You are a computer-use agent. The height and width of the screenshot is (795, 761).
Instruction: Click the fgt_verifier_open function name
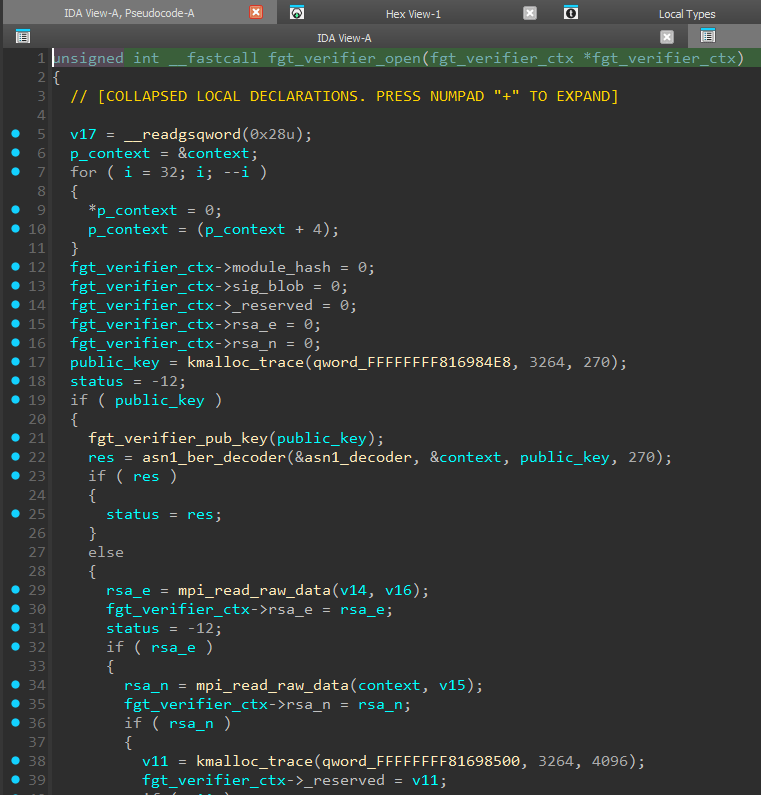[x=343, y=58]
